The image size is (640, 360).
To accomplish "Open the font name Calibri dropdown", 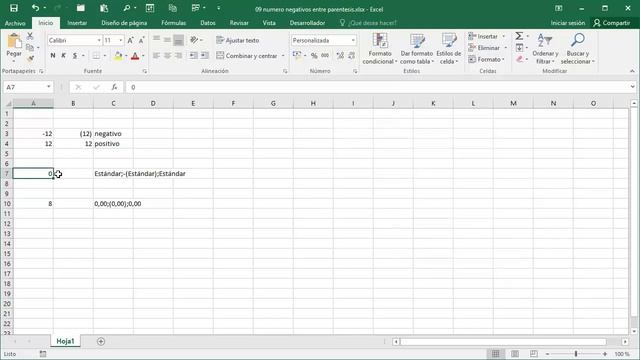I will tap(99, 40).
